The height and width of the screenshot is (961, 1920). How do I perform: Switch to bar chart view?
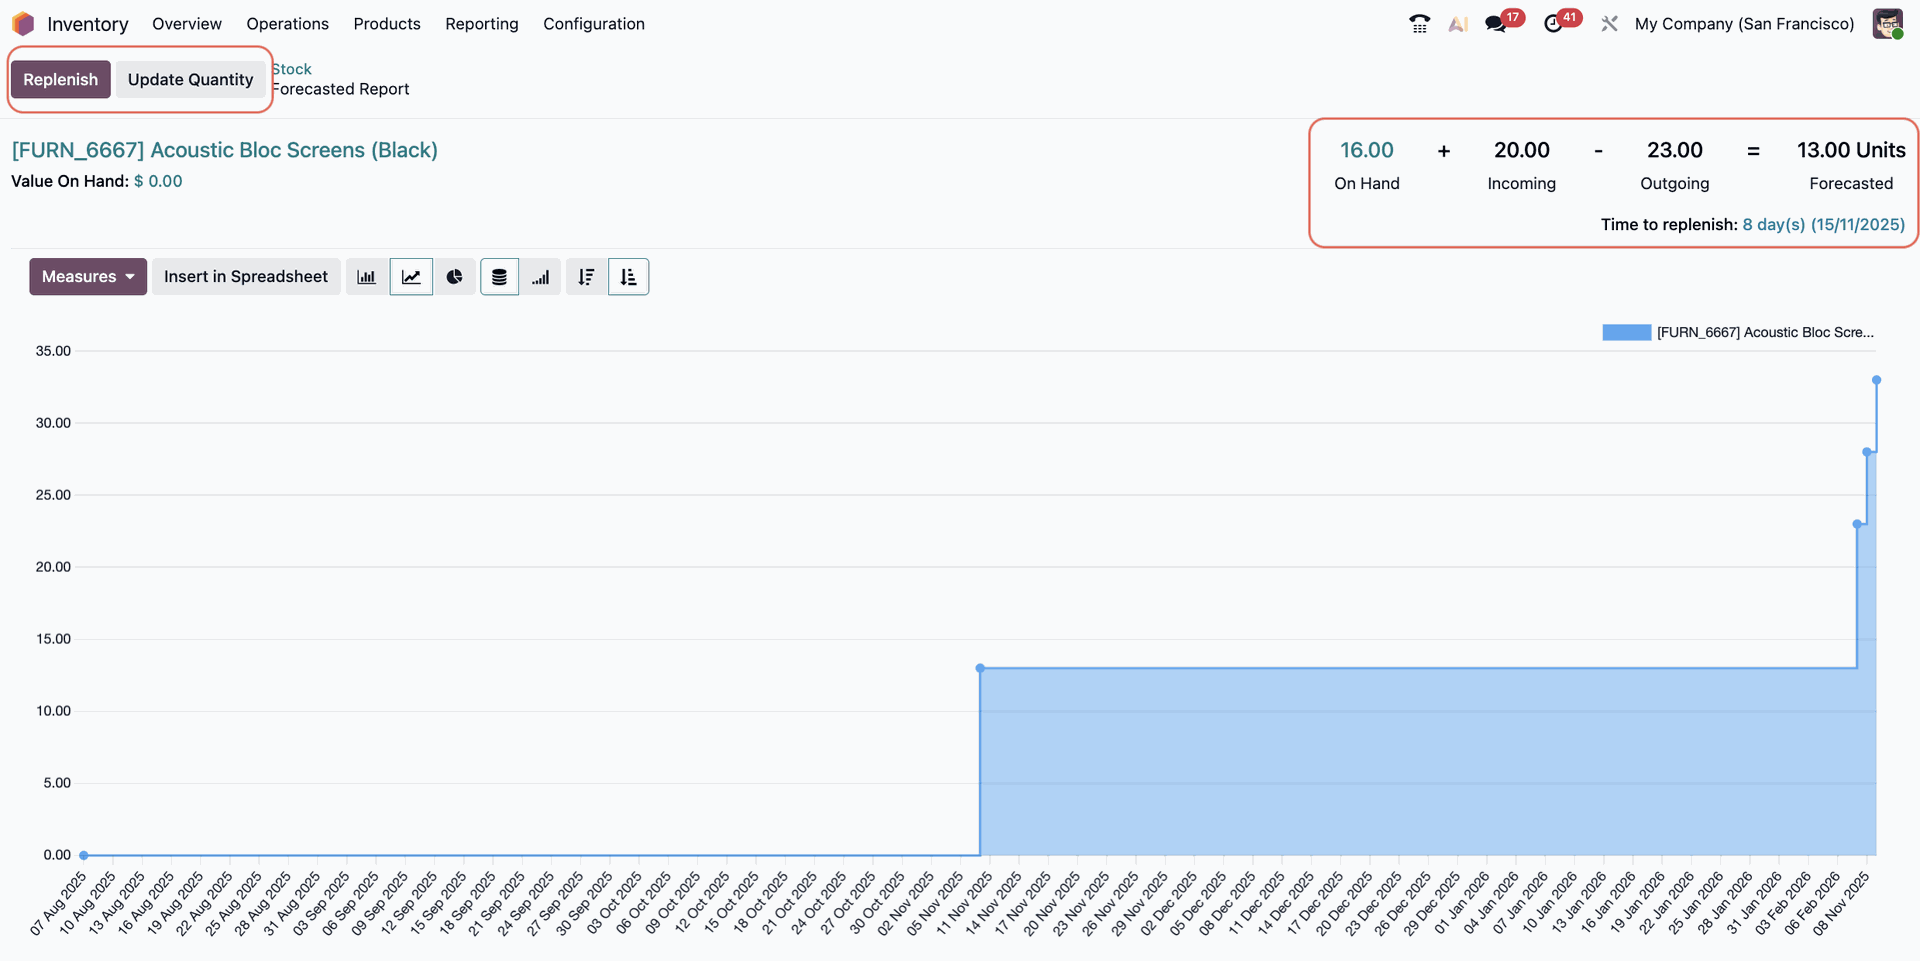(366, 277)
